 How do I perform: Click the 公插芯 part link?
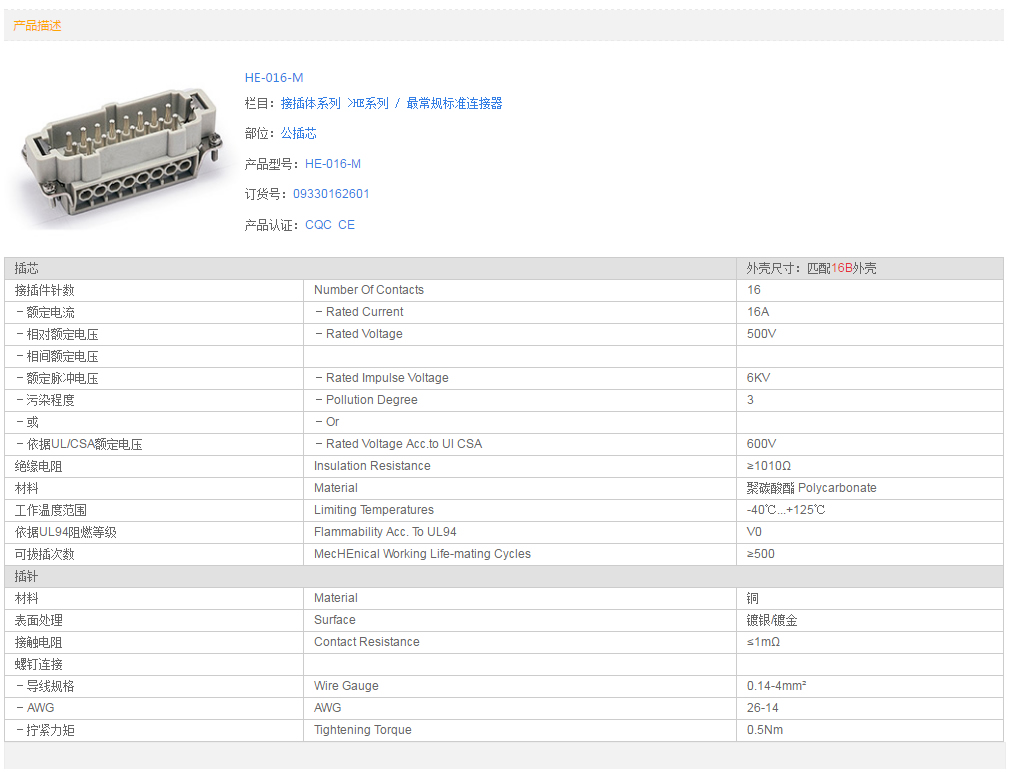coord(298,133)
